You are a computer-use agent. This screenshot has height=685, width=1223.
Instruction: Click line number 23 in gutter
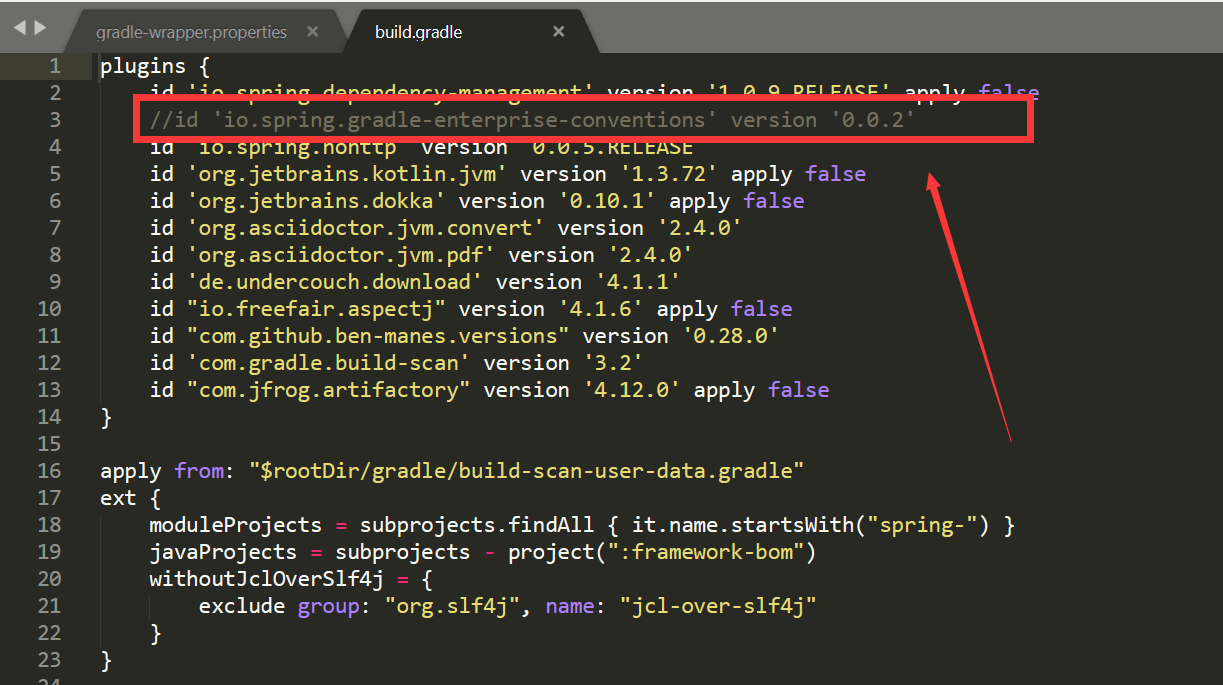[49, 660]
